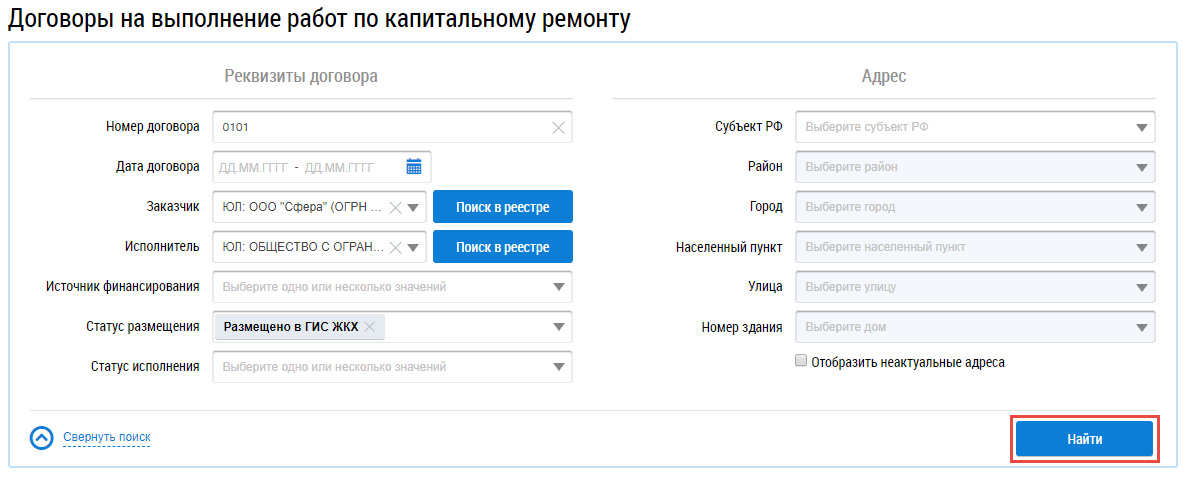Image resolution: width=1189 pixels, height=477 pixels.
Task: Click the Найти search button
Action: tap(1084, 439)
